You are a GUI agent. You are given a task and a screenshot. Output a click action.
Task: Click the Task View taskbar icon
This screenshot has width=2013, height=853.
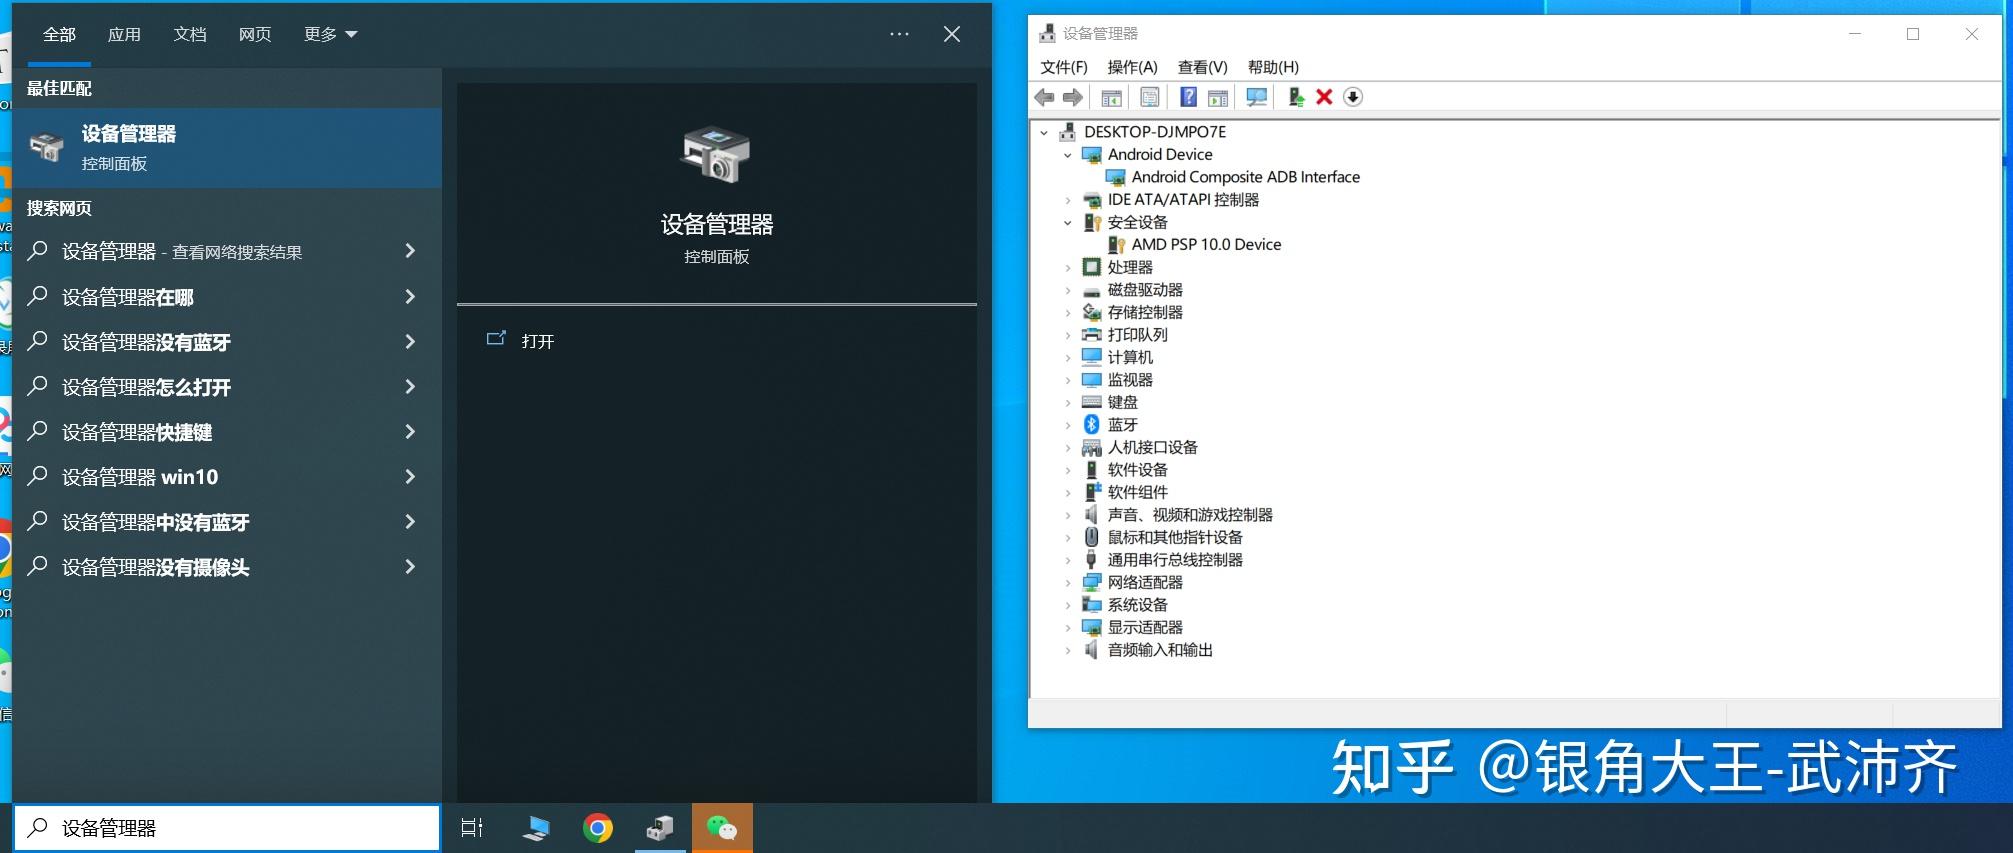(472, 828)
